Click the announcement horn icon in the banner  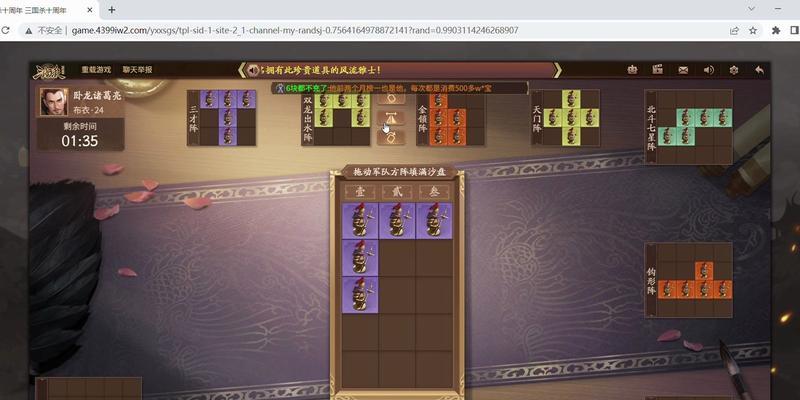tap(253, 70)
